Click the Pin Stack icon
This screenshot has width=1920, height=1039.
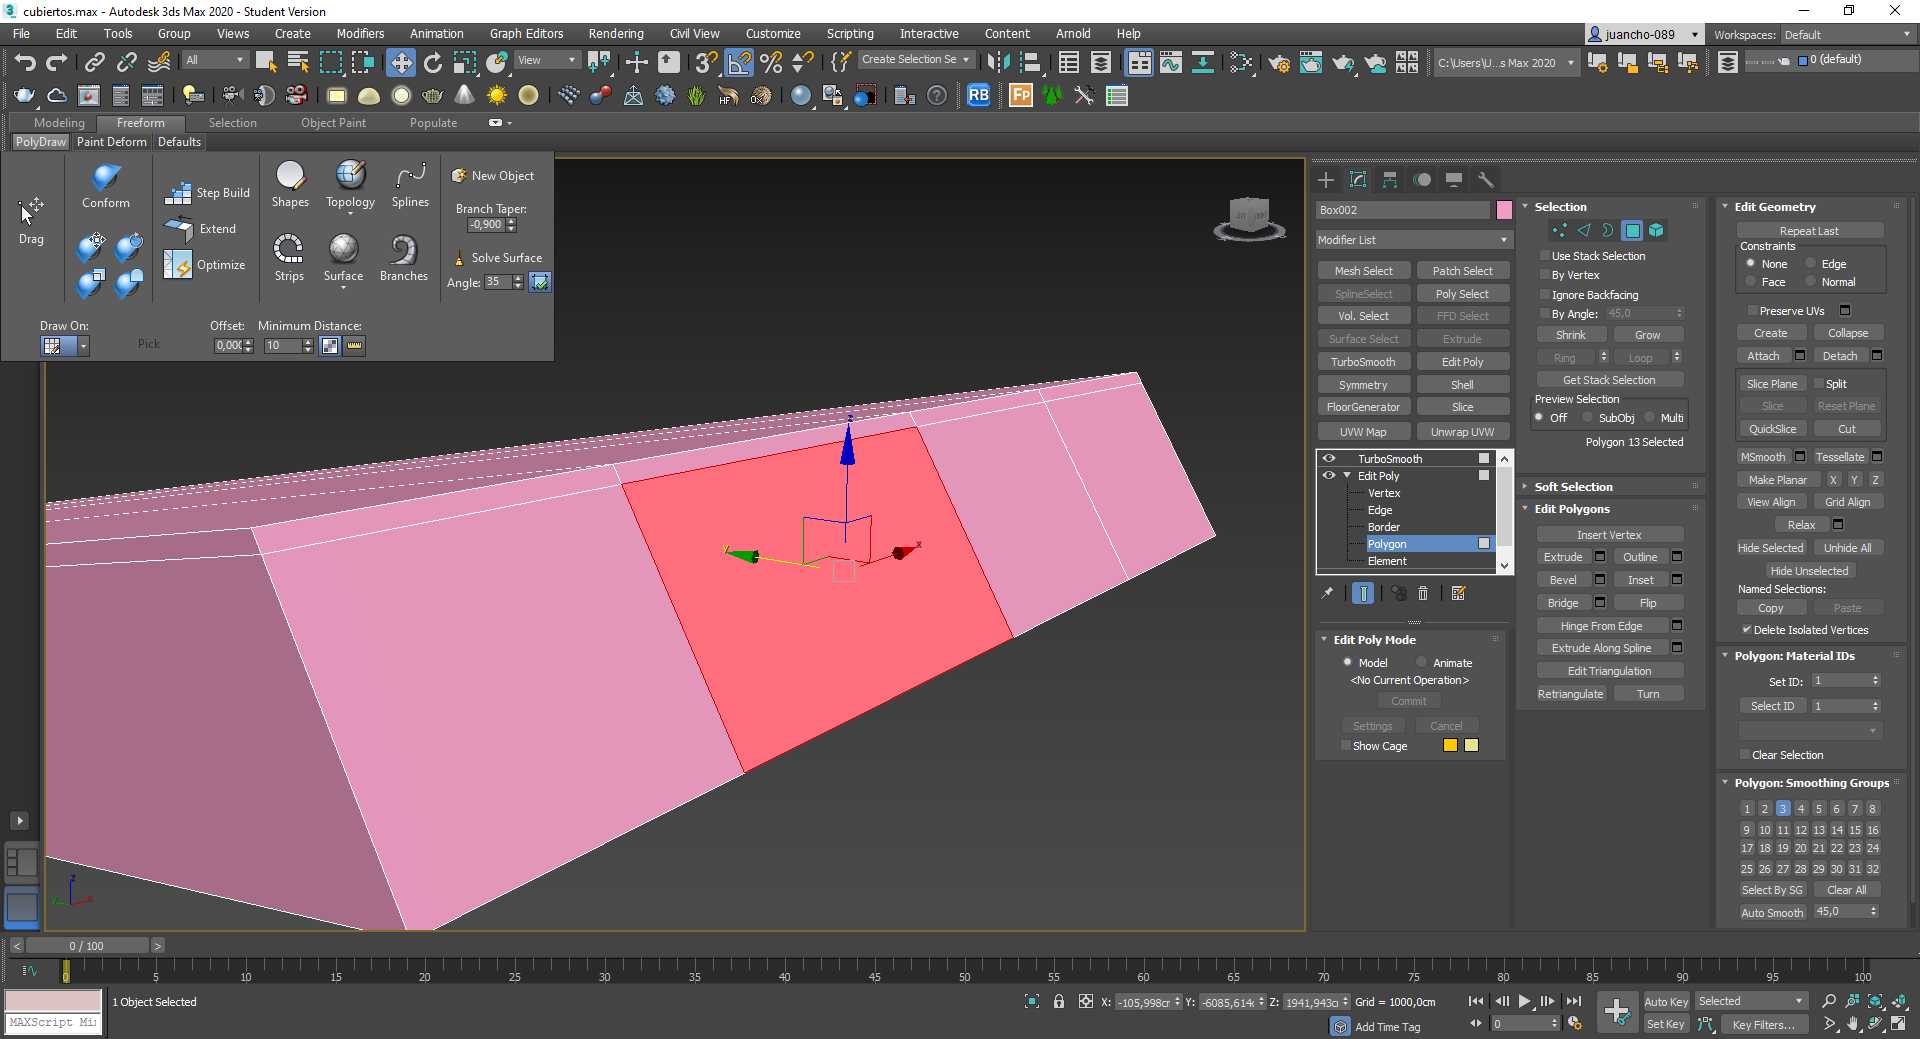[x=1327, y=594]
